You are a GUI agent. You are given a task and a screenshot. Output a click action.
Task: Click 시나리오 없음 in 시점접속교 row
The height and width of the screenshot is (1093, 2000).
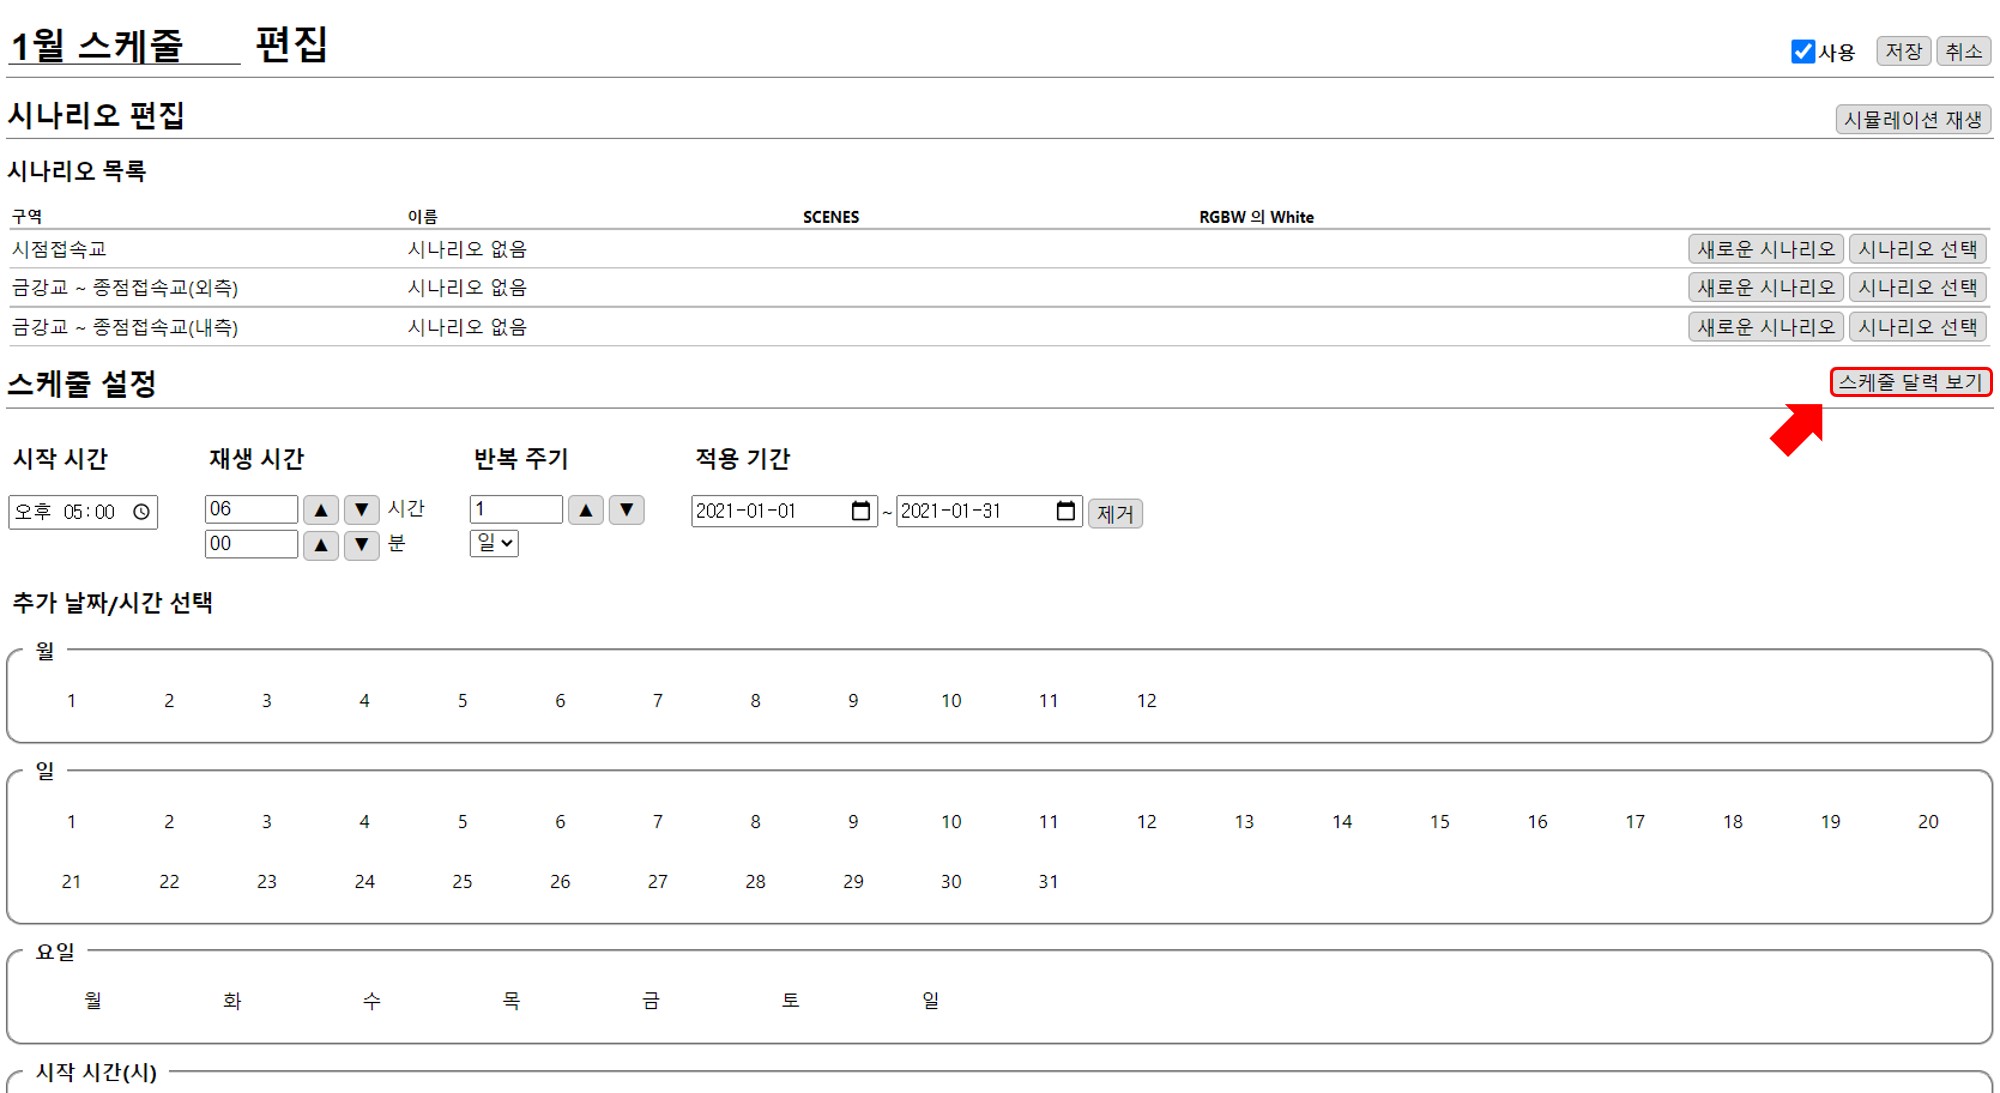point(467,249)
